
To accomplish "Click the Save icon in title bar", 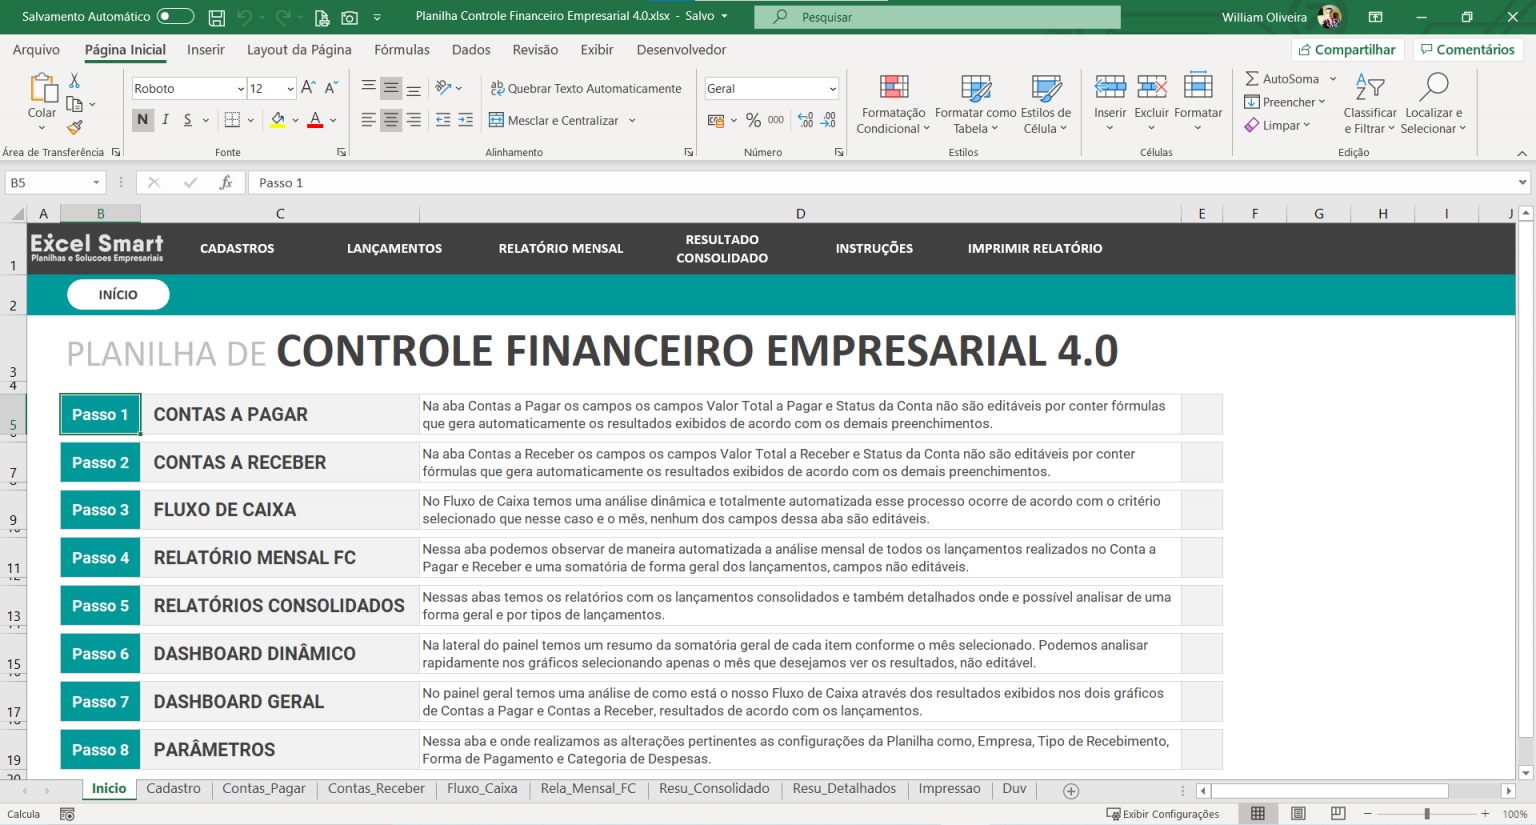I will click(216, 17).
